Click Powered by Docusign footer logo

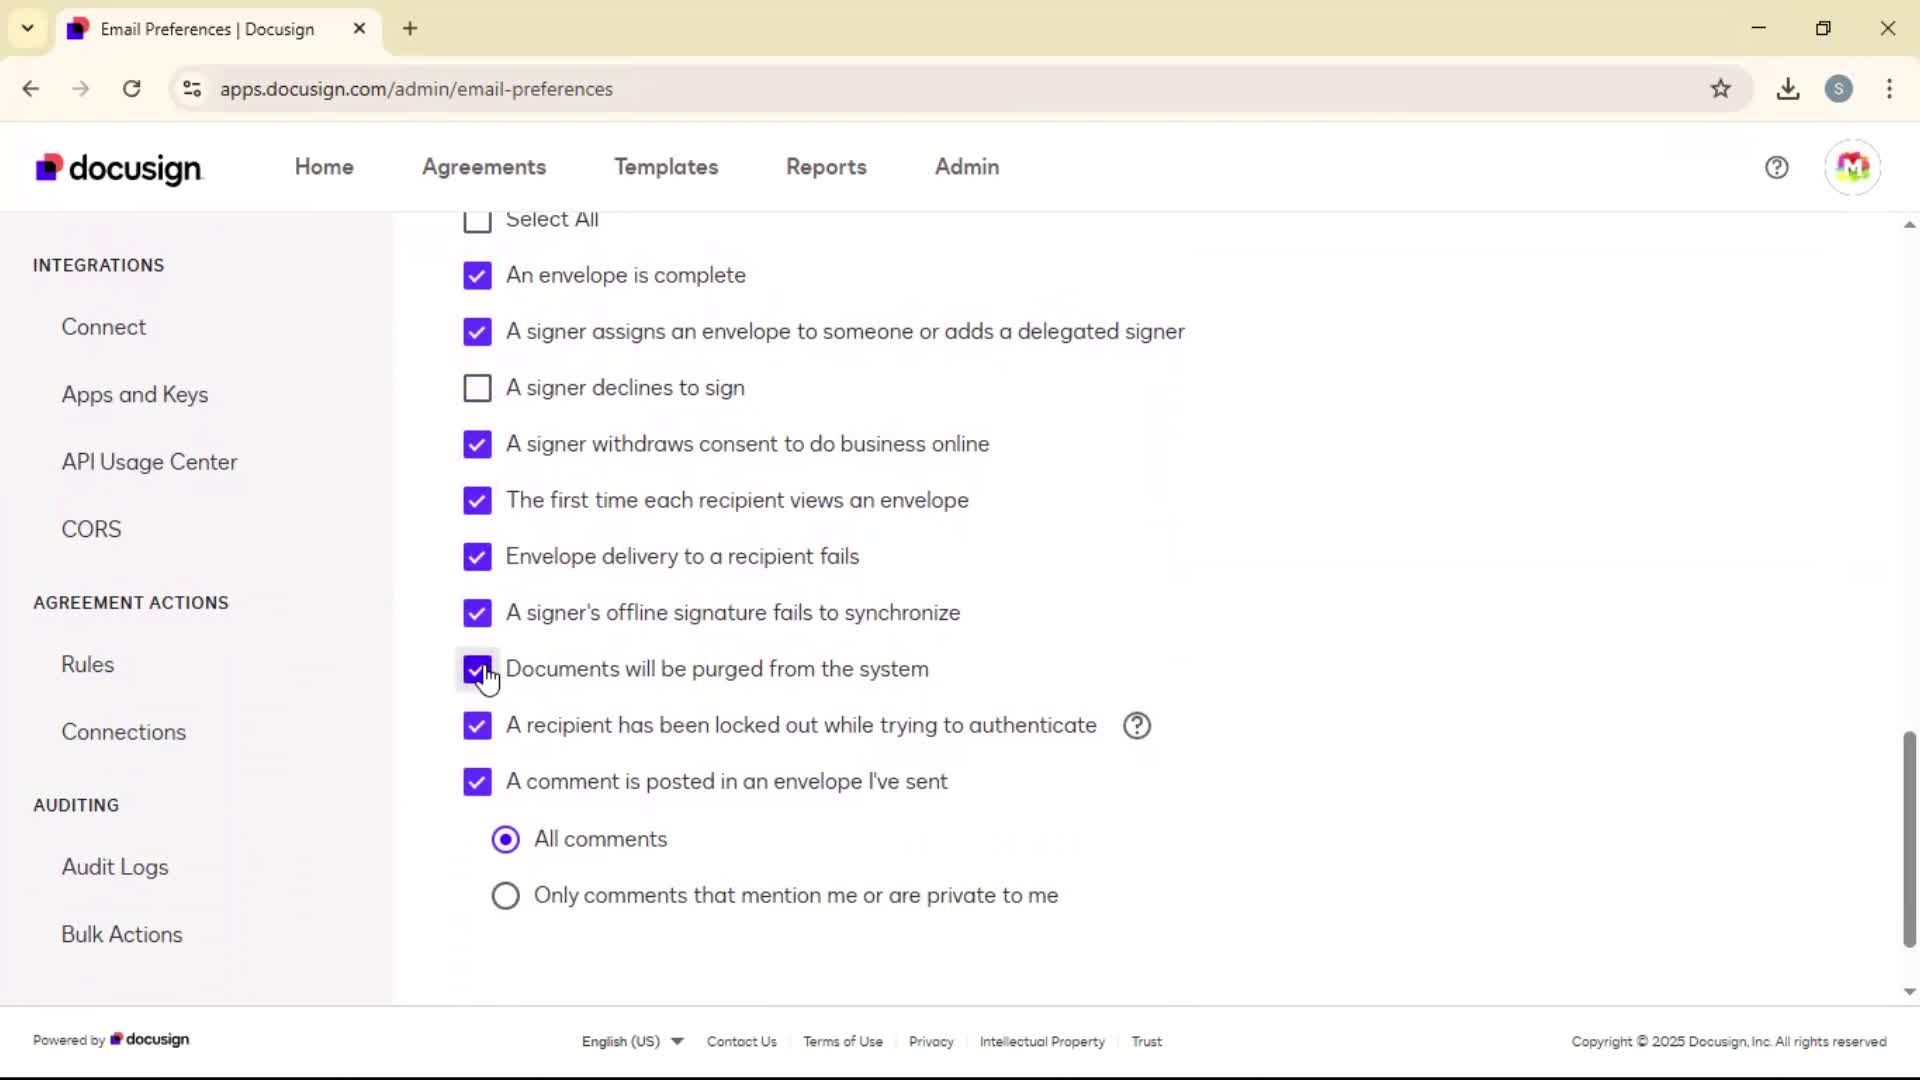150,1040
